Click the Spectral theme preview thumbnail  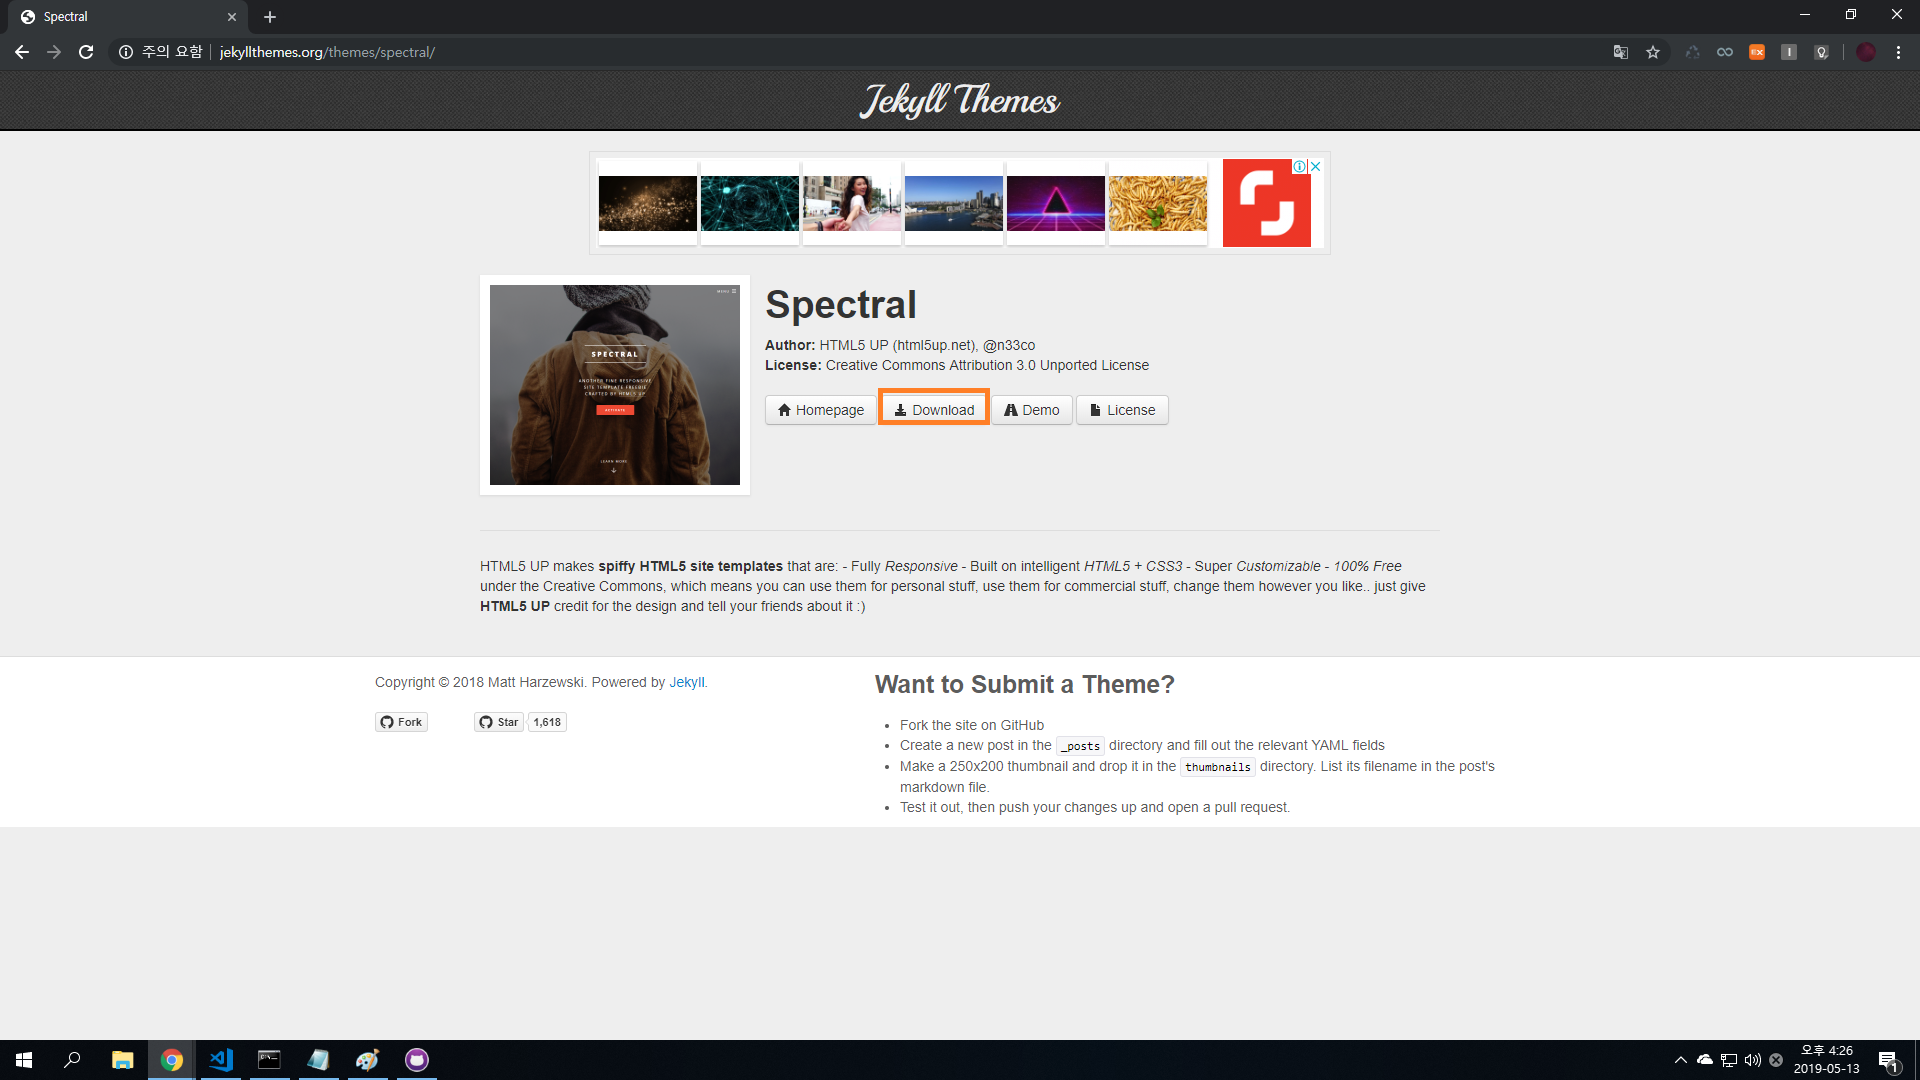[x=615, y=385]
